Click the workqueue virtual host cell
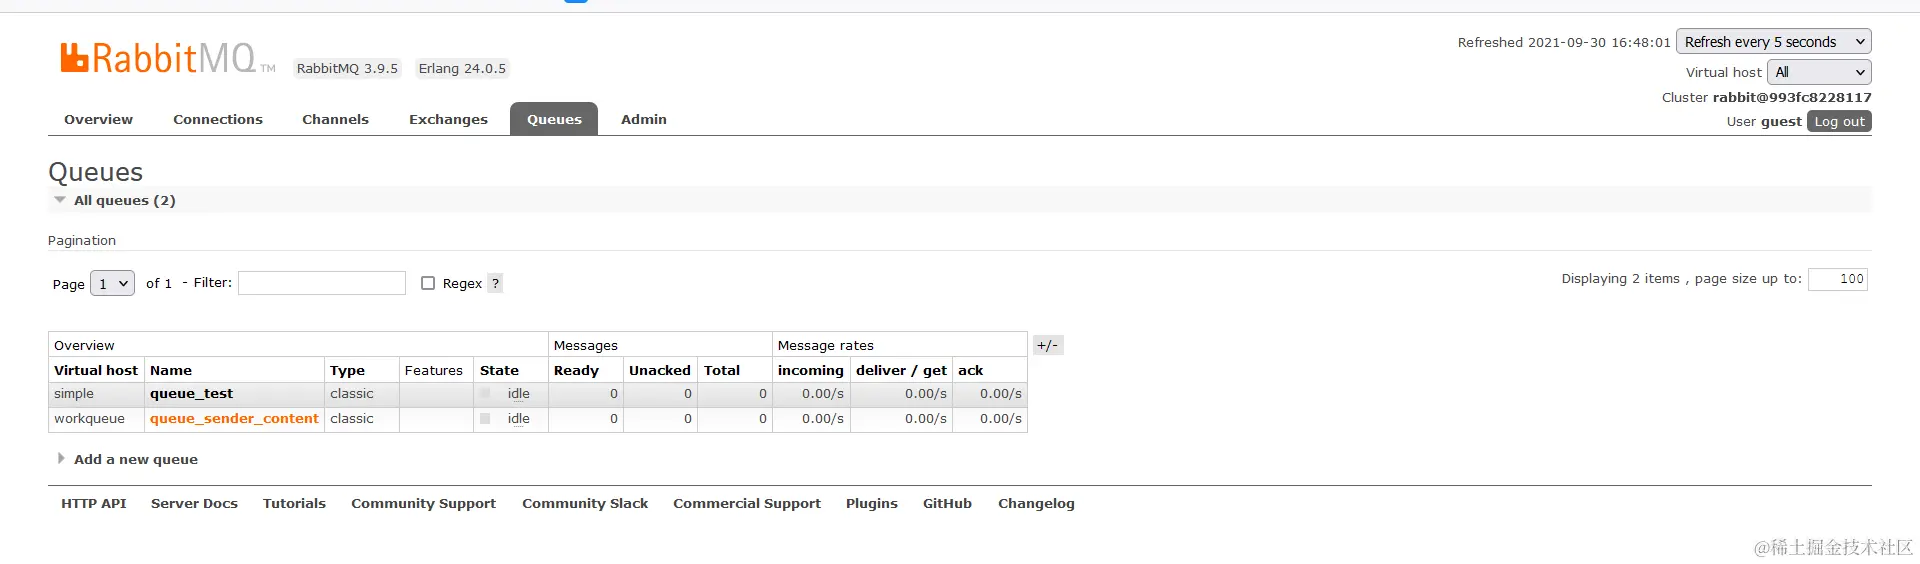Image resolution: width=1920 pixels, height=564 pixels. click(x=96, y=419)
